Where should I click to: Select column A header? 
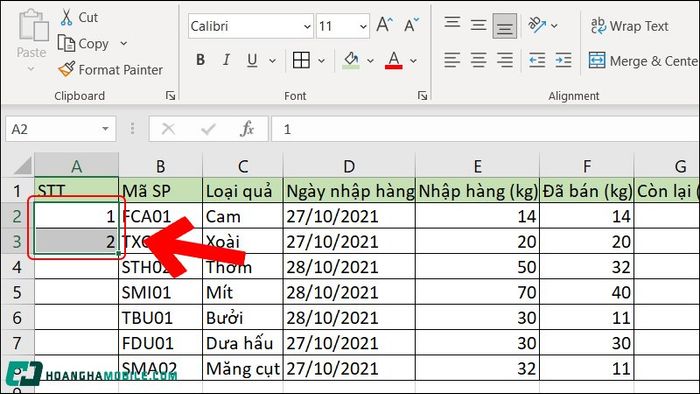(76, 166)
